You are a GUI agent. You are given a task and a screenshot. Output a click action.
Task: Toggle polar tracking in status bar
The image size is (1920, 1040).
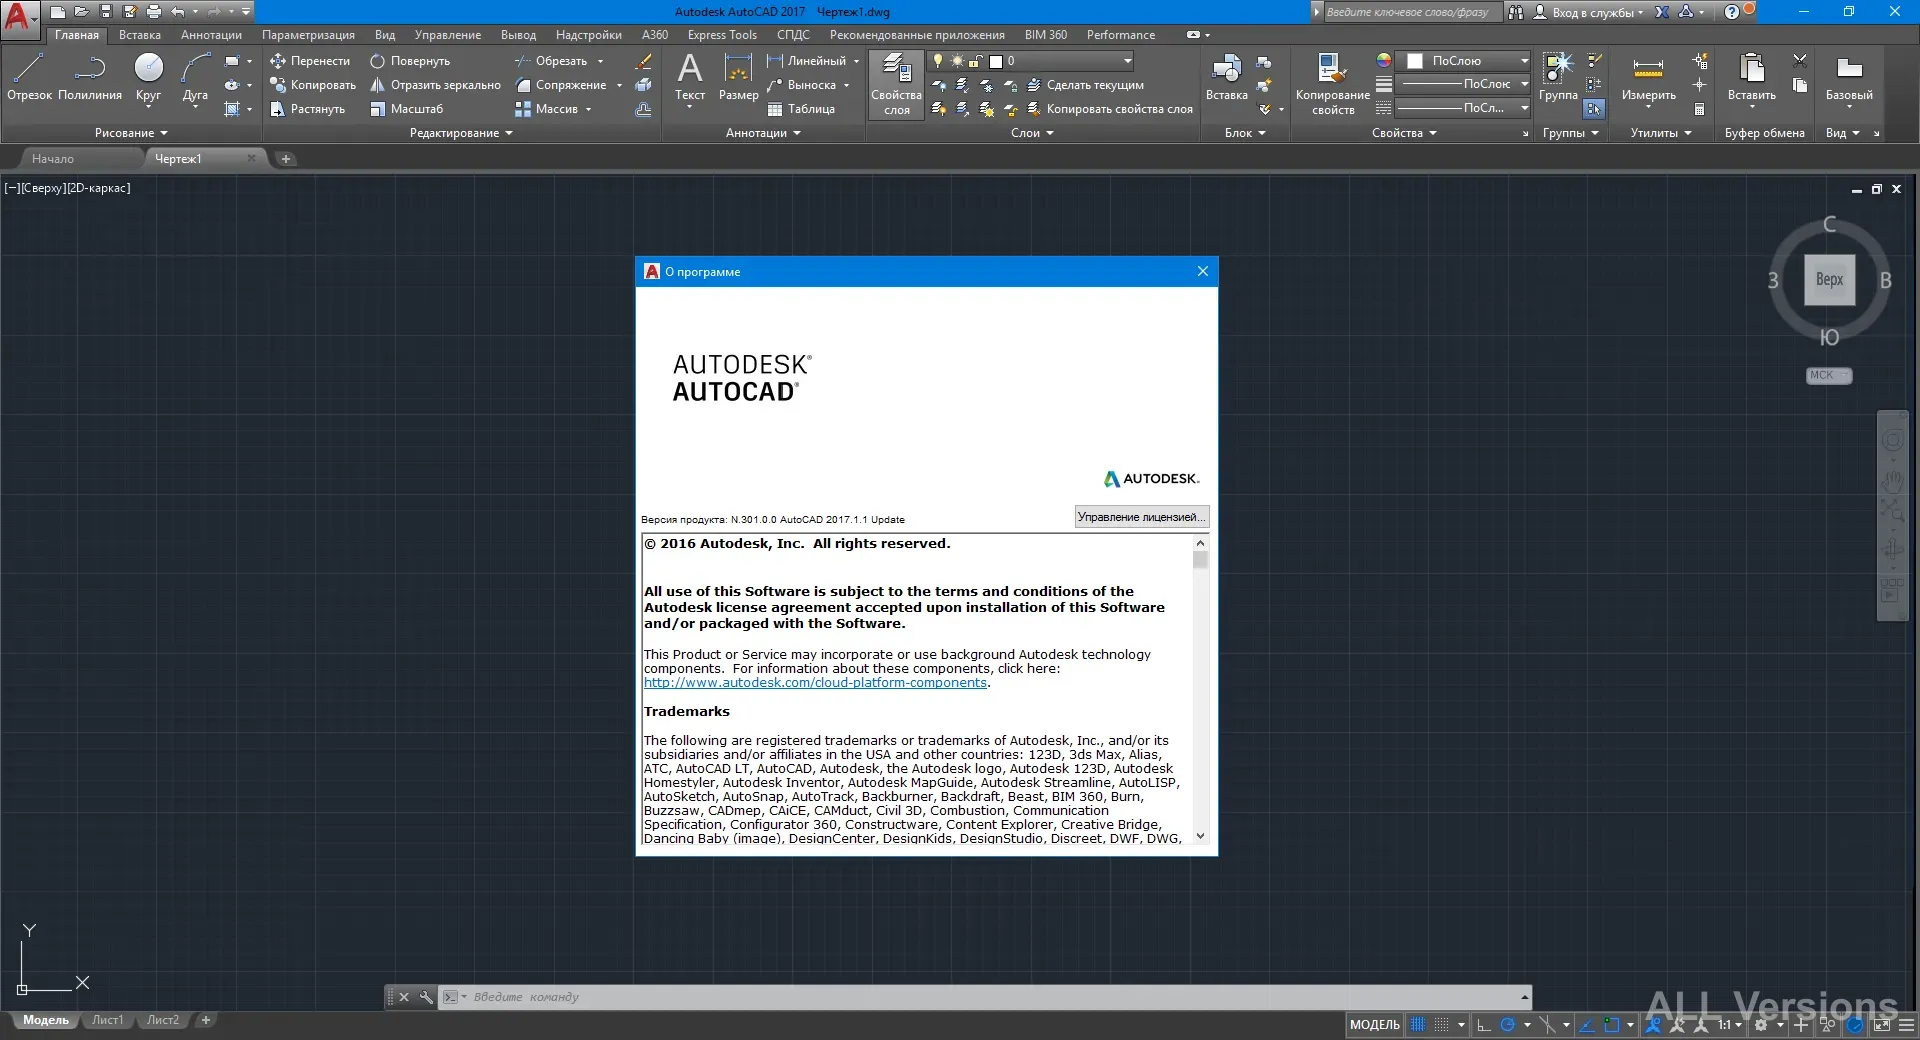click(x=1508, y=1025)
